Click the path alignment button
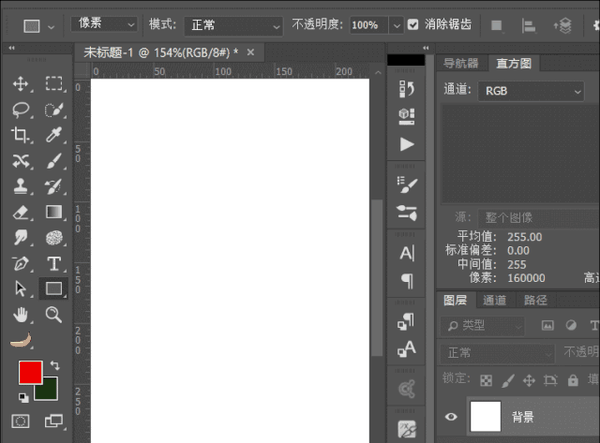600x443 pixels. (x=528, y=26)
